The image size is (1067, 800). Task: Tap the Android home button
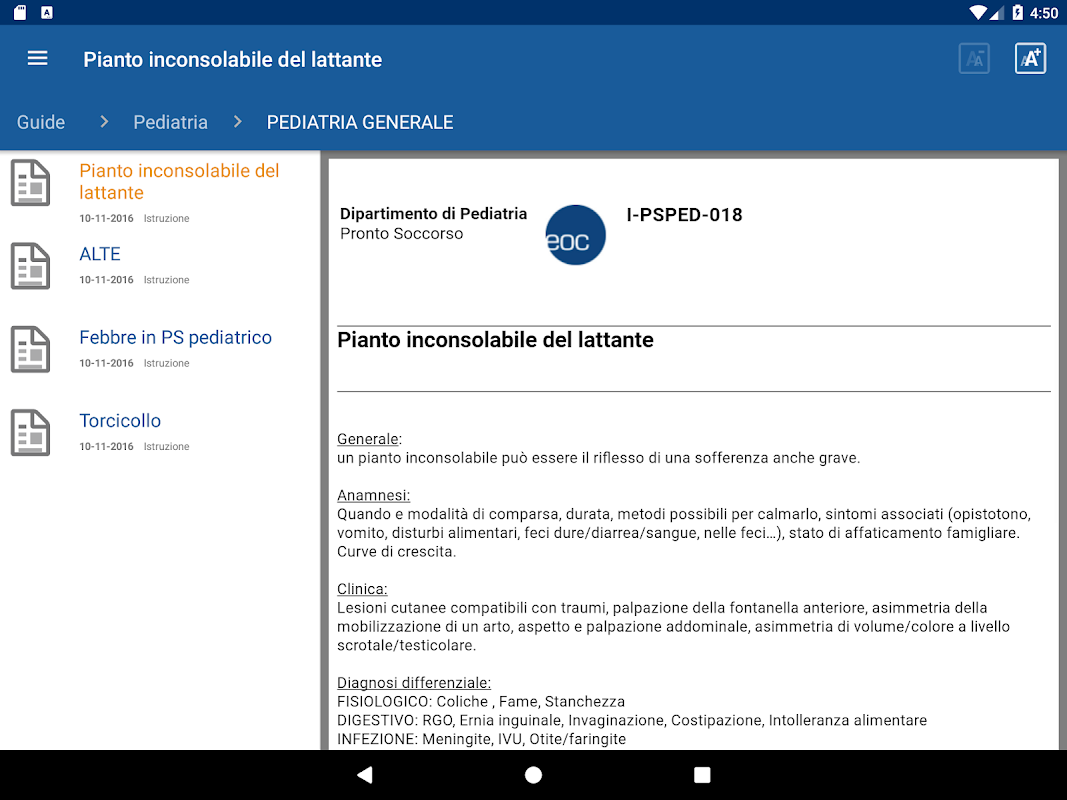(534, 775)
